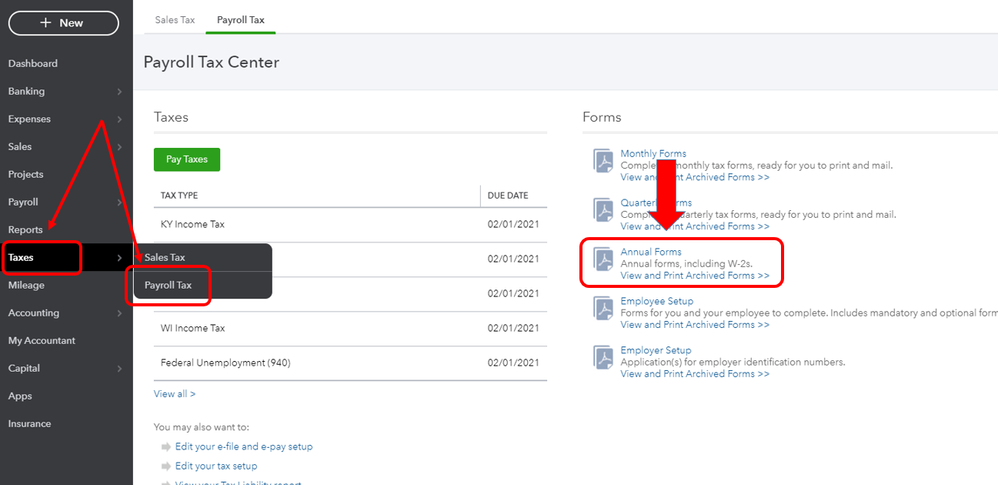Open Edit your e-file and e-pay setup
The height and width of the screenshot is (485, 998).
[243, 447]
